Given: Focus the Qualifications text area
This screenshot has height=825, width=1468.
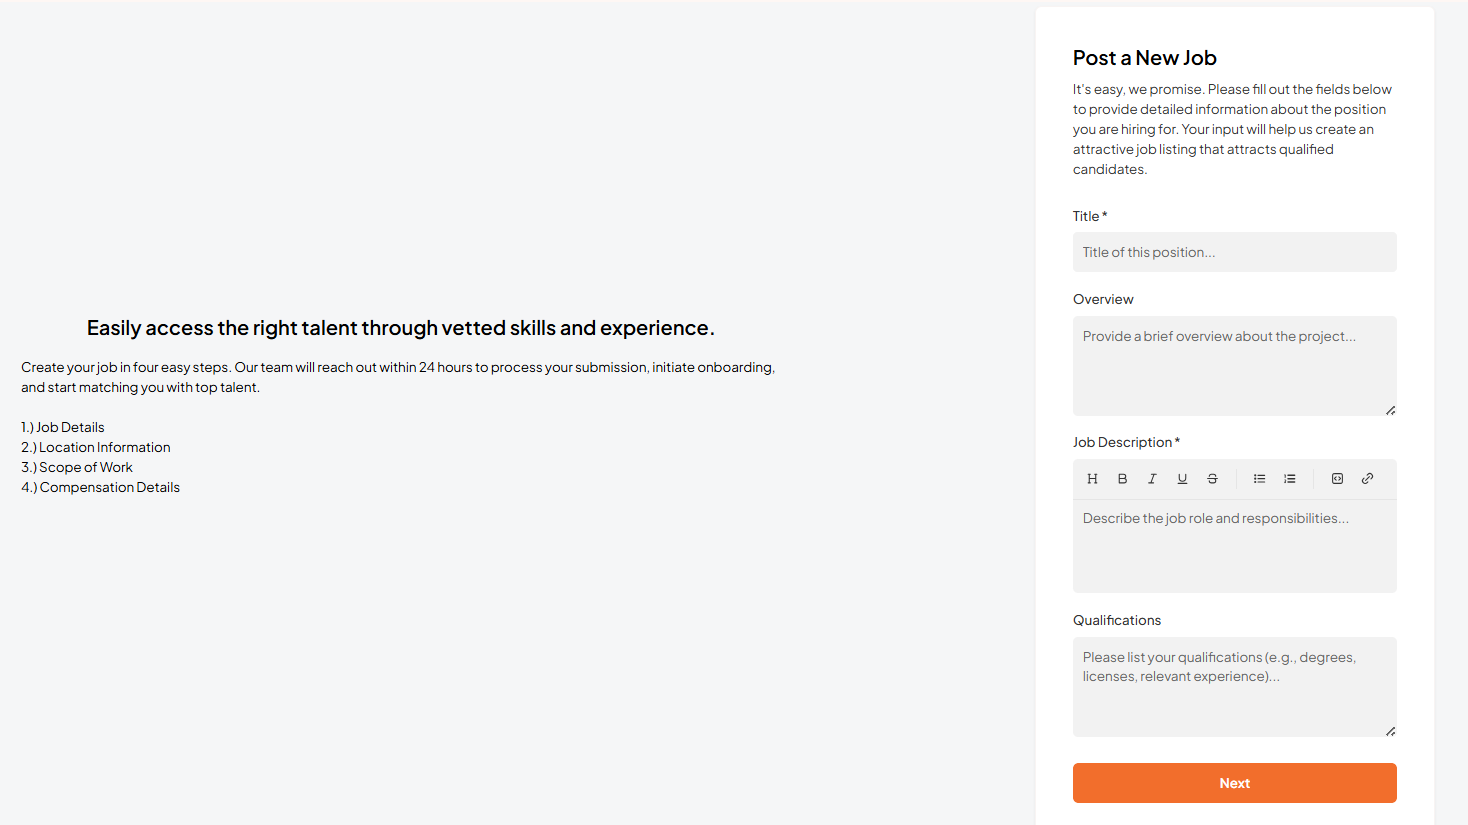Looking at the screenshot, I should coord(1234,687).
